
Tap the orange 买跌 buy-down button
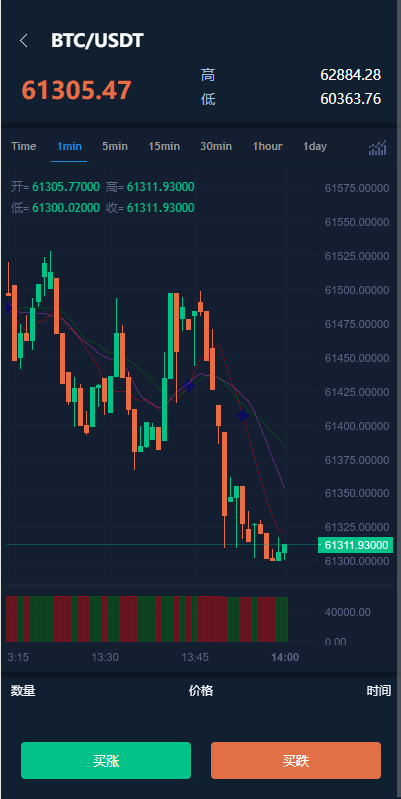(x=296, y=760)
